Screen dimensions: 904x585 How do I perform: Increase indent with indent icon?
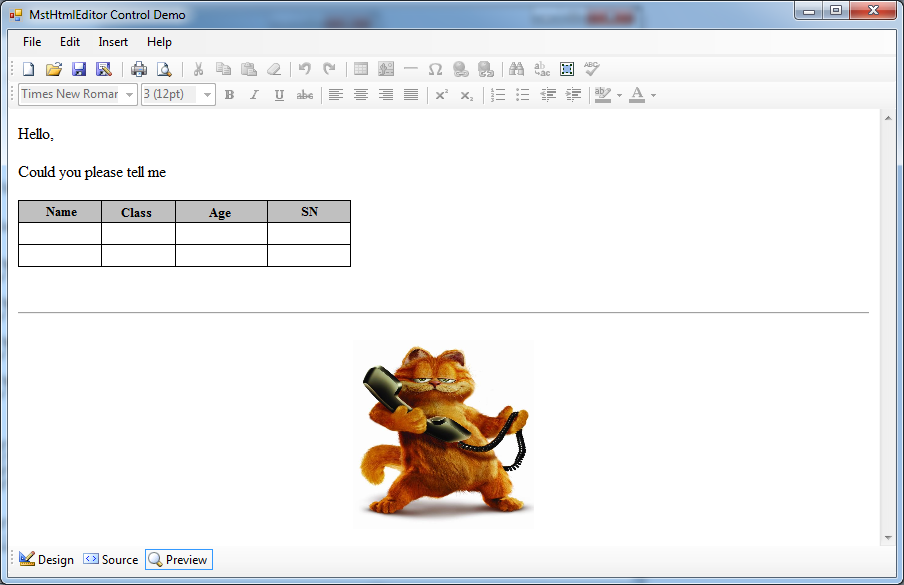coord(574,95)
